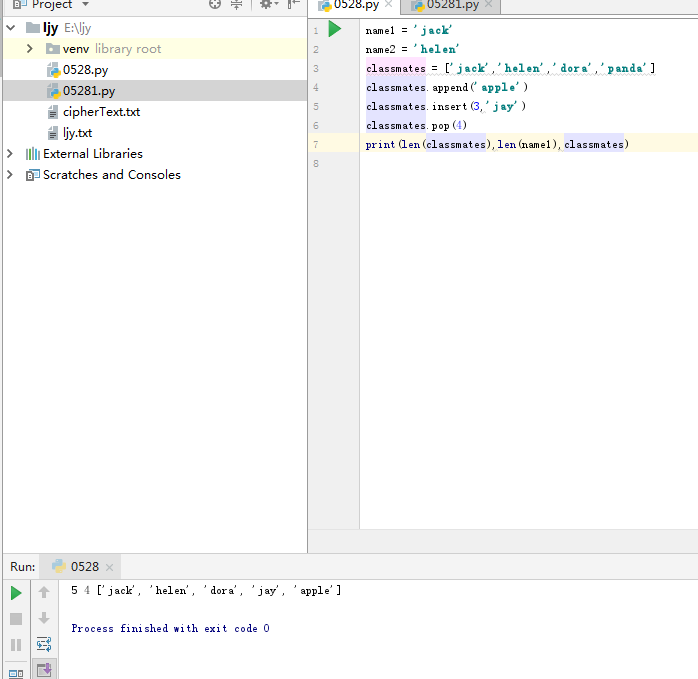Open the Project panel settings gear
This screenshot has width=698, height=679.
pyautogui.click(x=267, y=5)
